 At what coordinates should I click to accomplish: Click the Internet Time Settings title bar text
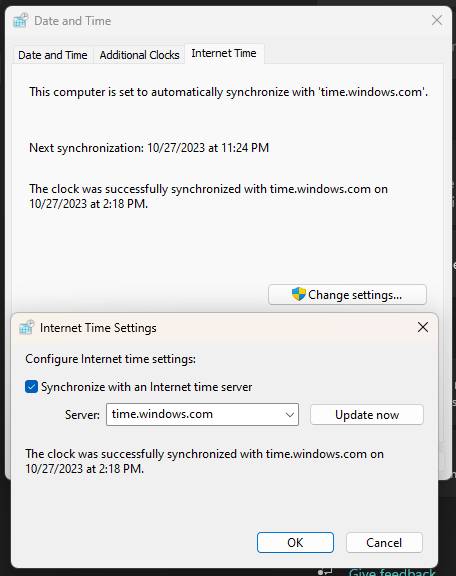[x=98, y=328]
